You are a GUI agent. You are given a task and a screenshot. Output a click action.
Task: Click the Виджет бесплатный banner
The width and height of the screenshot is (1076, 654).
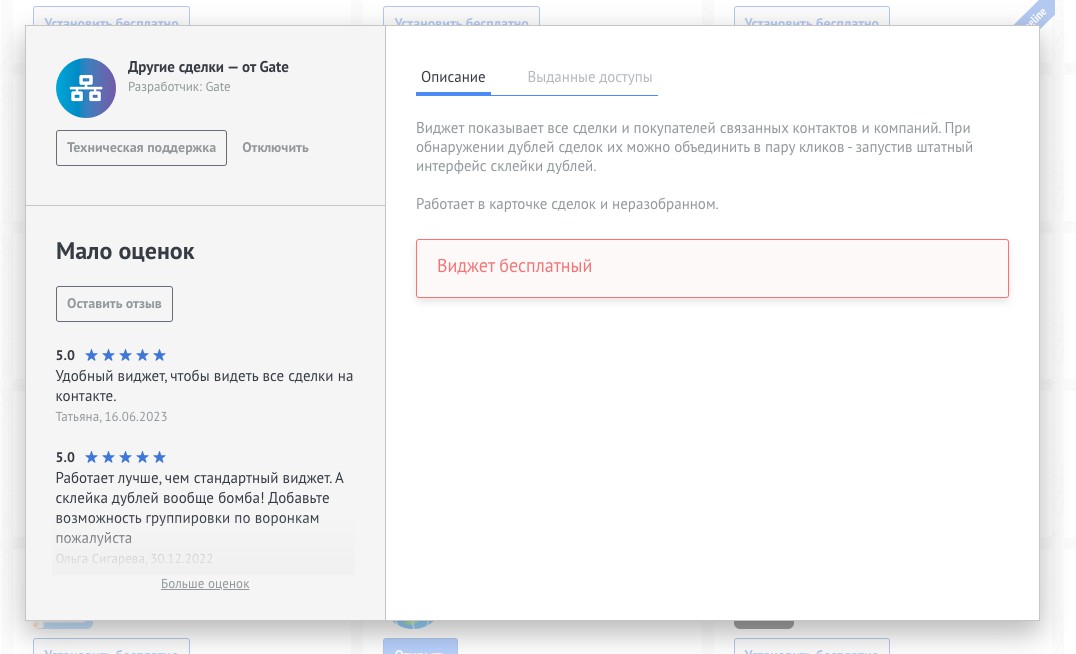point(712,267)
